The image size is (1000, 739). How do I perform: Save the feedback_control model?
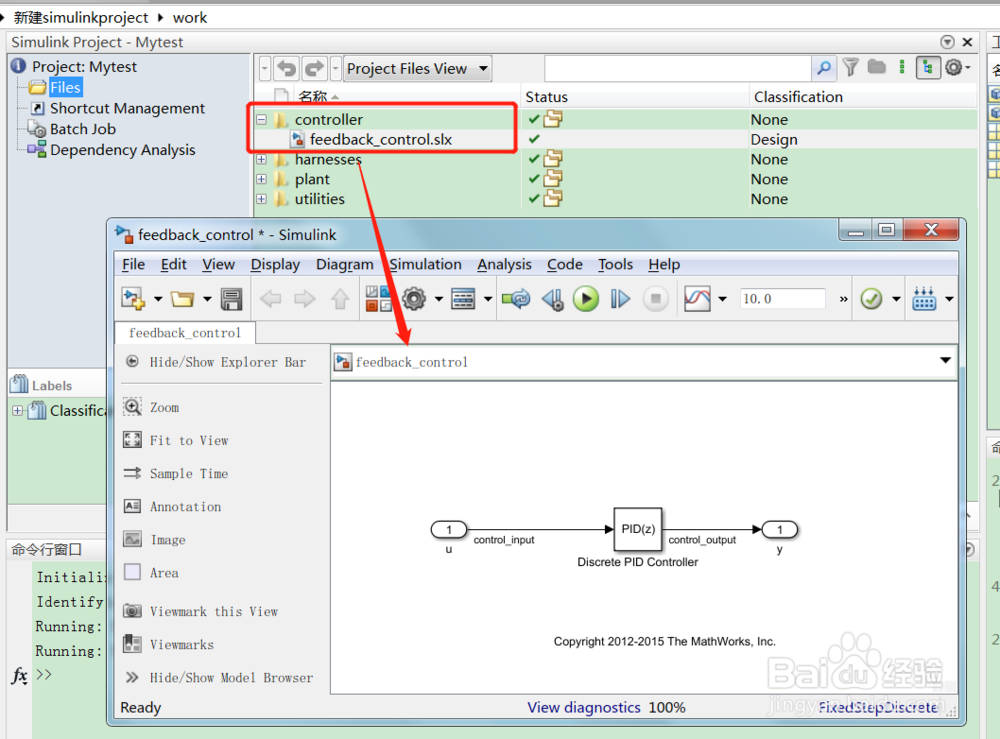click(x=231, y=298)
